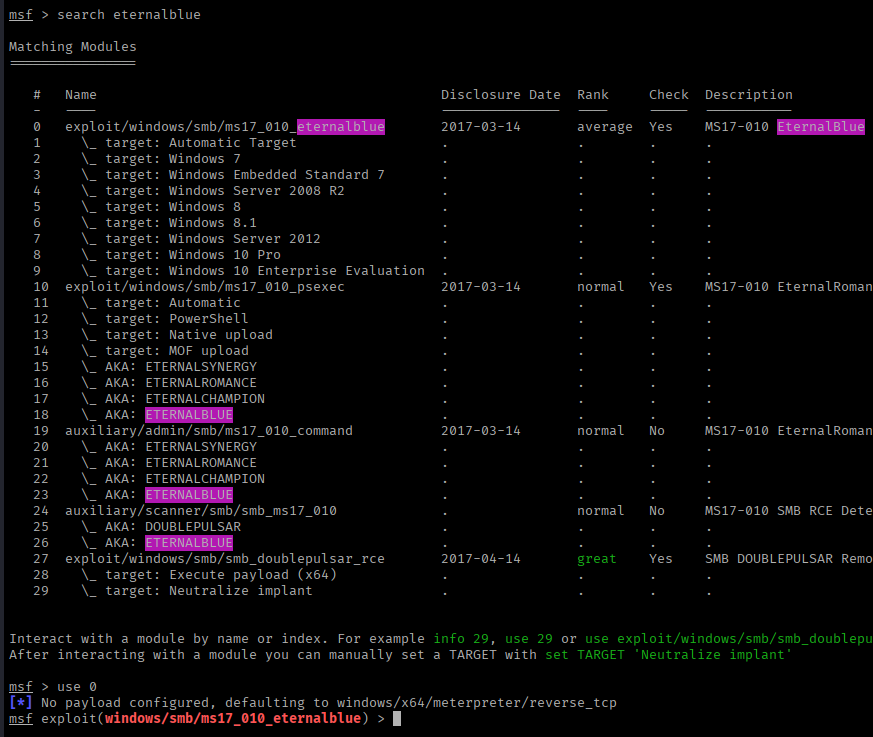Click highlighted ETERNALBLUE in row 23
Image resolution: width=873 pixels, height=737 pixels.
(x=189, y=495)
